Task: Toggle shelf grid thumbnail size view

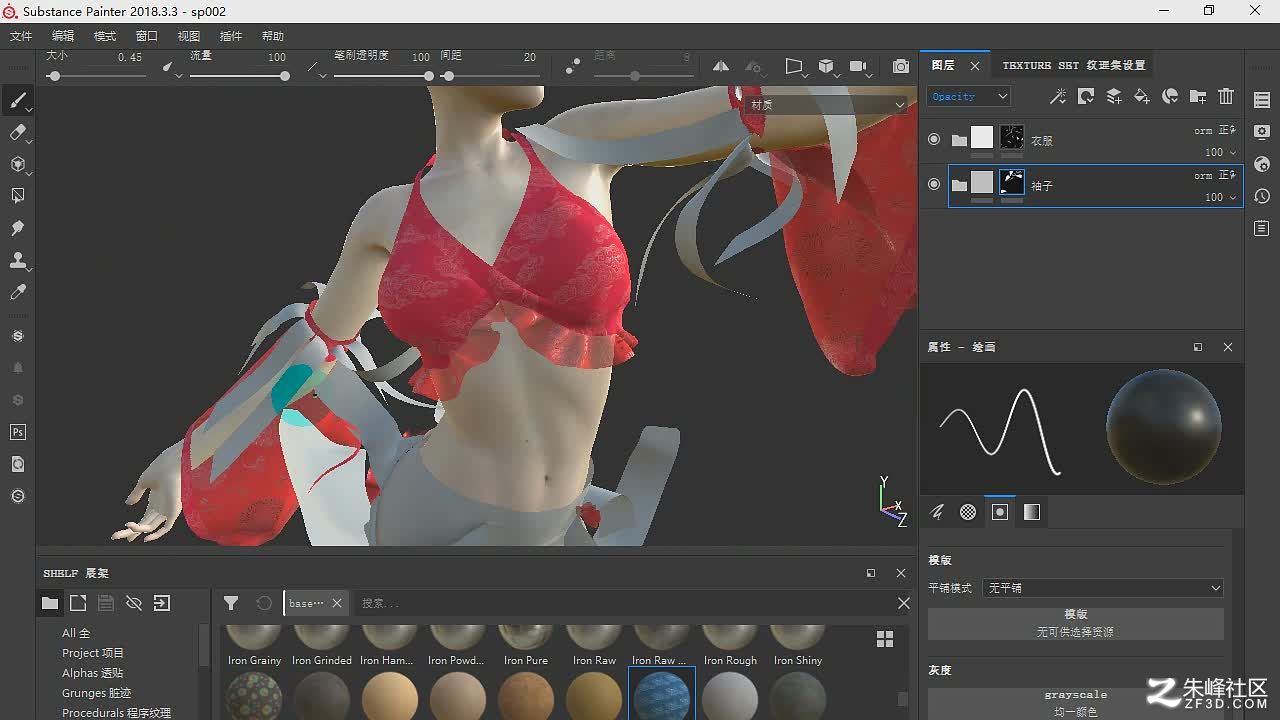Action: 885,639
